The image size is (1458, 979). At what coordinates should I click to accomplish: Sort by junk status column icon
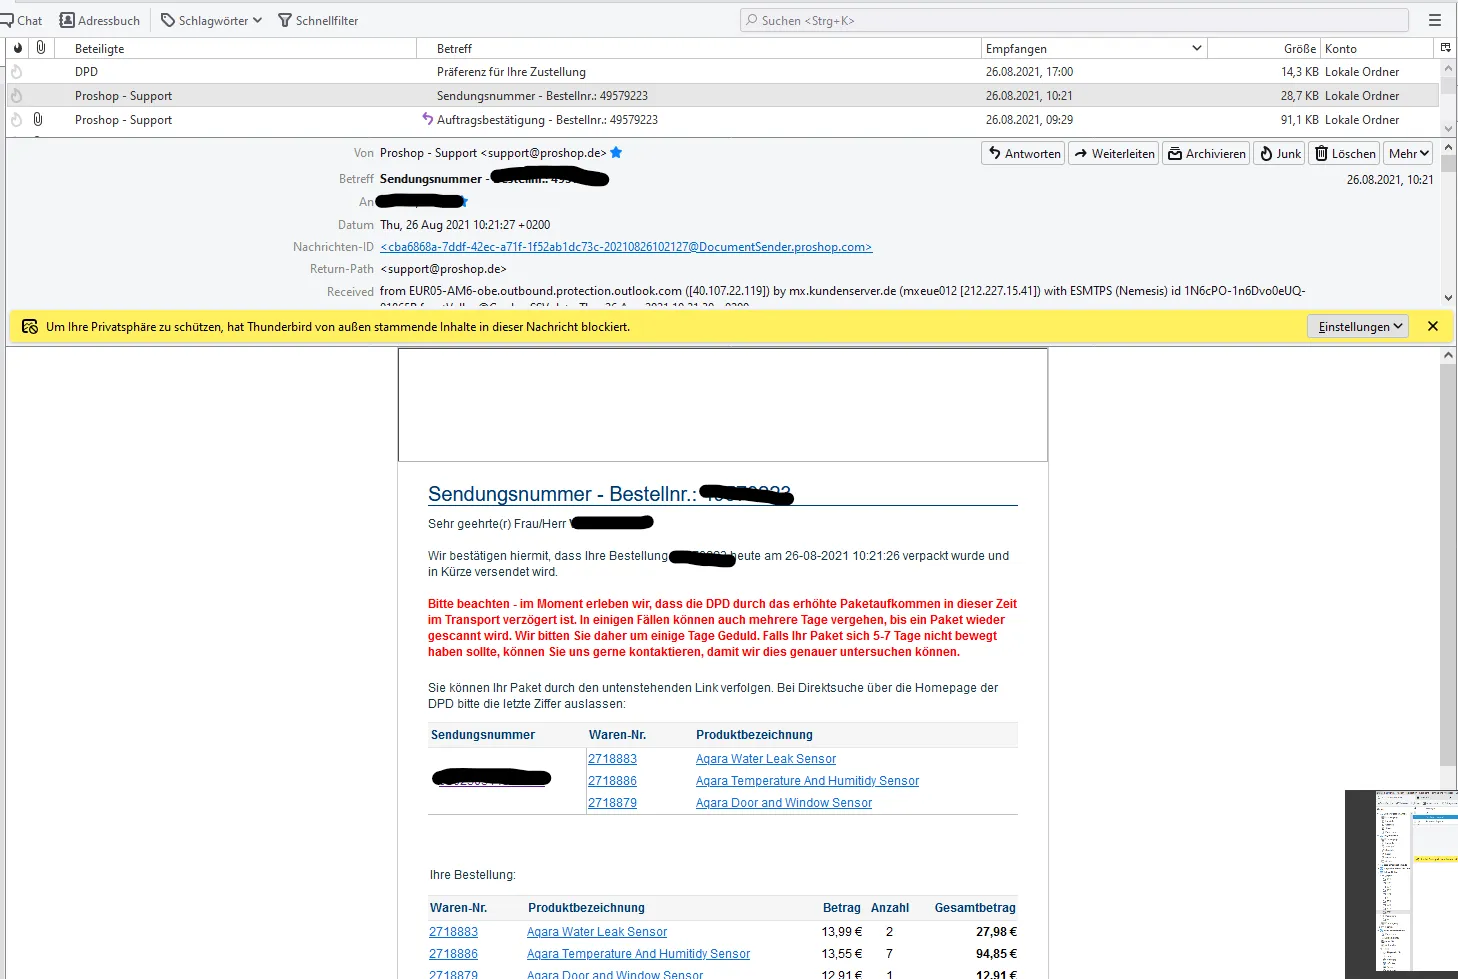coord(17,48)
